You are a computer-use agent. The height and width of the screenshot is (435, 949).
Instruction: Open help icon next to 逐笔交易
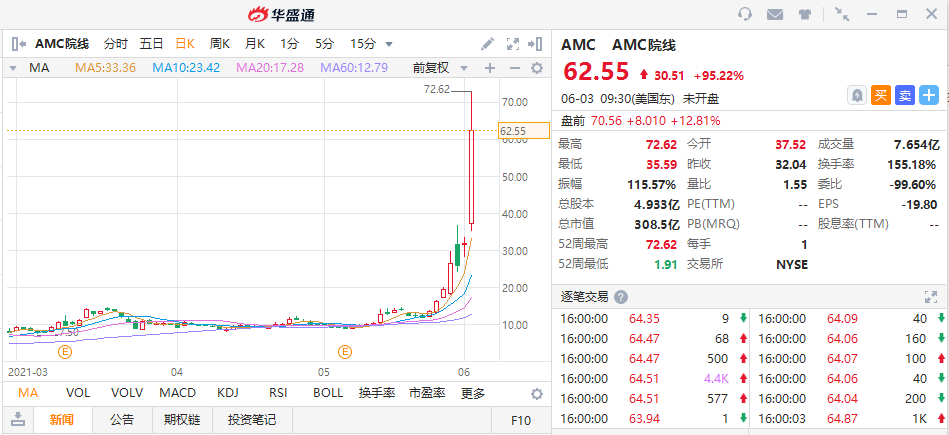pos(620,297)
